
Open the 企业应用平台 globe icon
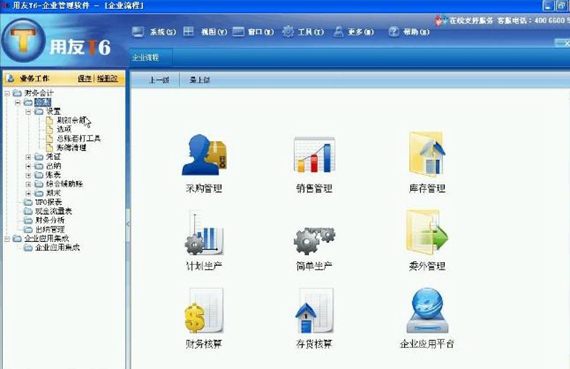(x=427, y=311)
